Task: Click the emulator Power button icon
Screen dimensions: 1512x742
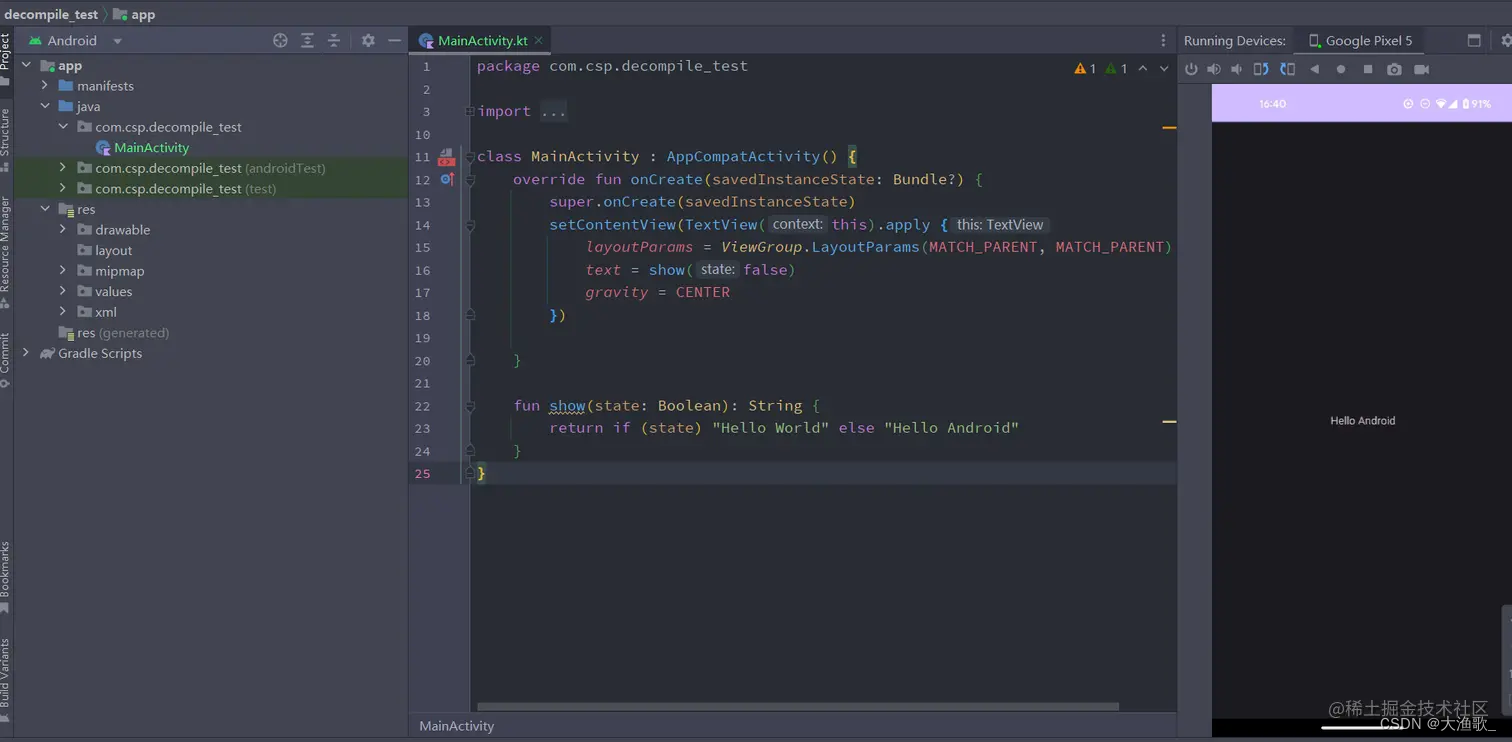Action: point(1191,69)
